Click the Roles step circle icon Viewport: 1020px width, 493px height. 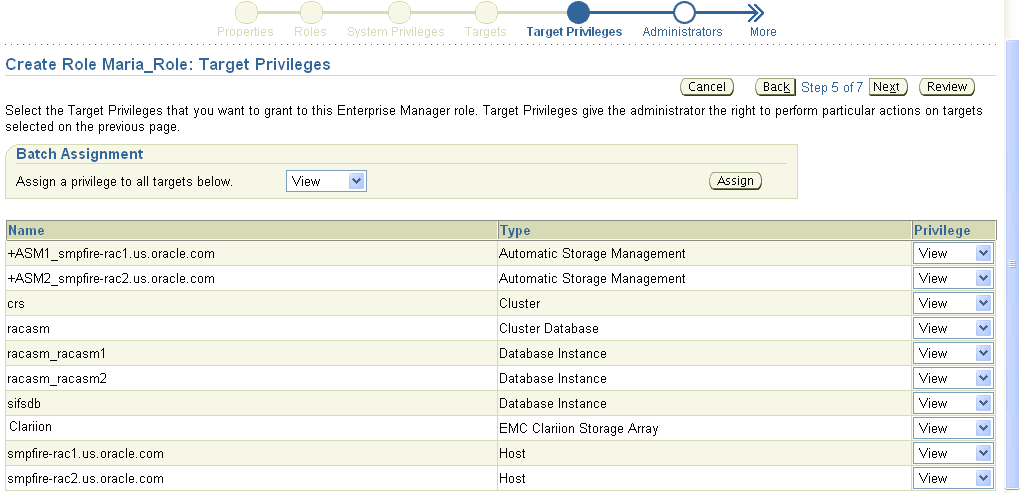click(x=311, y=12)
